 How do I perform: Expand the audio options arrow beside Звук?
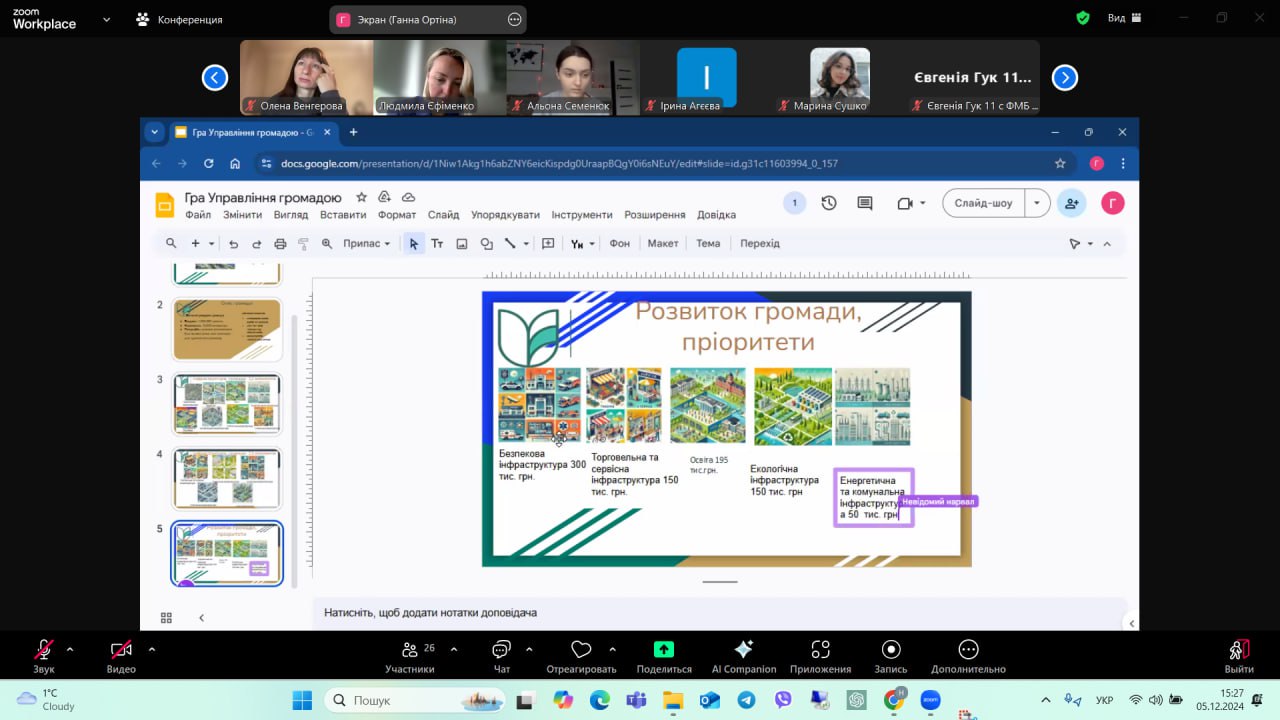70,649
